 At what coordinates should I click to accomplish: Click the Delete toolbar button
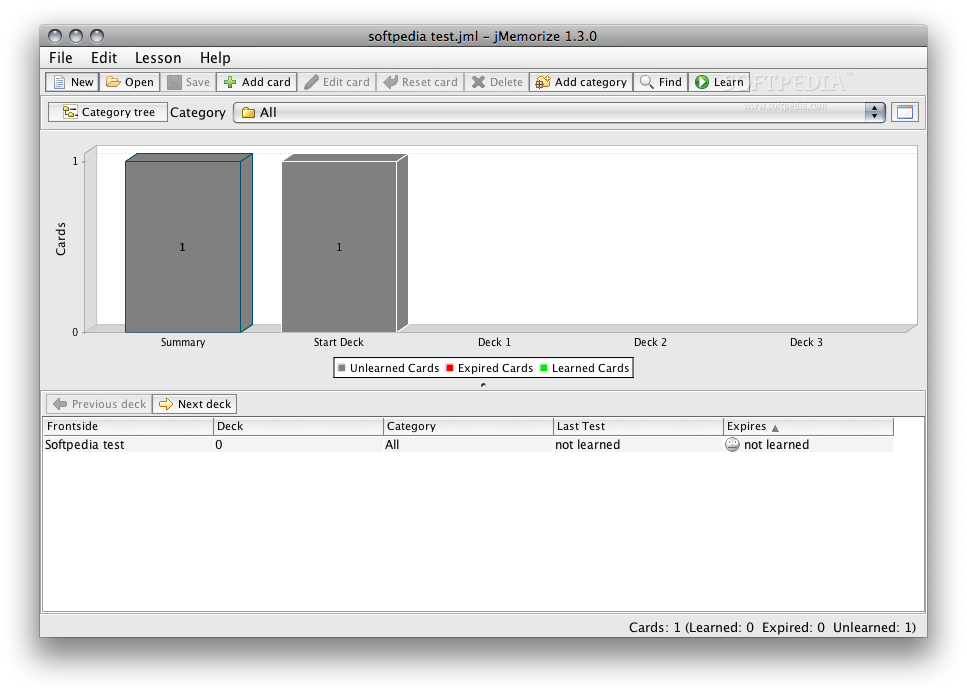click(496, 82)
